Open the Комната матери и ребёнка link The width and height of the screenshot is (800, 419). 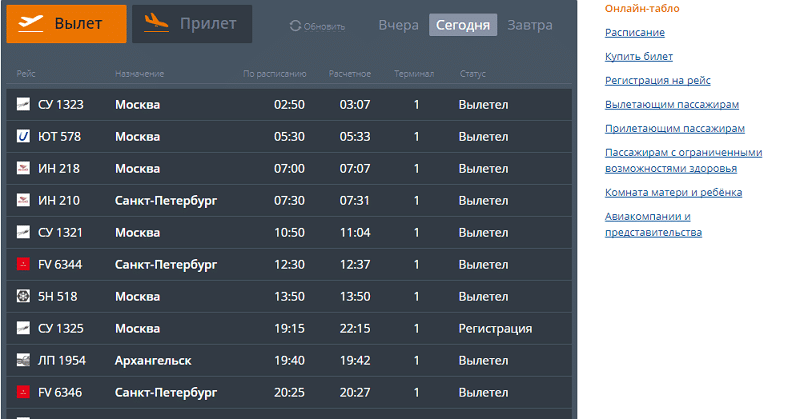click(673, 192)
